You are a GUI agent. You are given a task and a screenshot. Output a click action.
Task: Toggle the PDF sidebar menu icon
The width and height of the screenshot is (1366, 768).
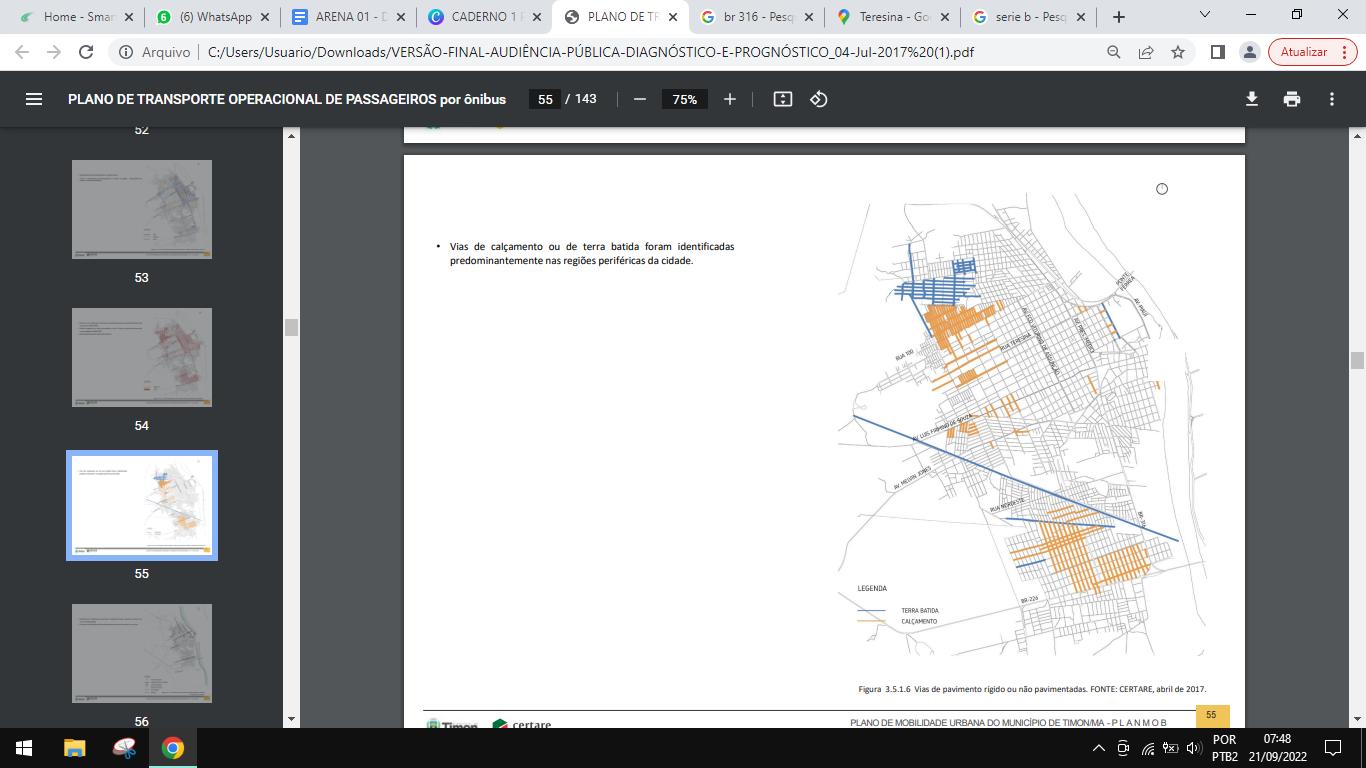[33, 99]
